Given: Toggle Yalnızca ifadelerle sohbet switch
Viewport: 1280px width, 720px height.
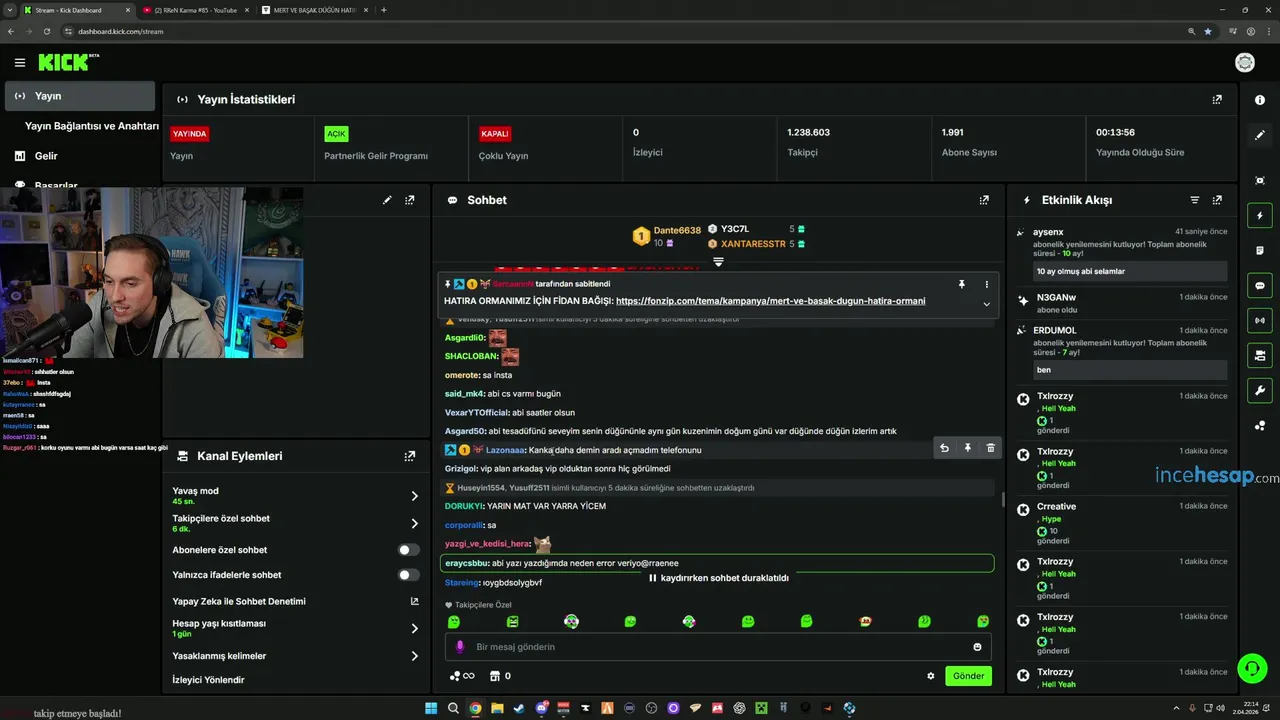Looking at the screenshot, I should pyautogui.click(x=408, y=575).
